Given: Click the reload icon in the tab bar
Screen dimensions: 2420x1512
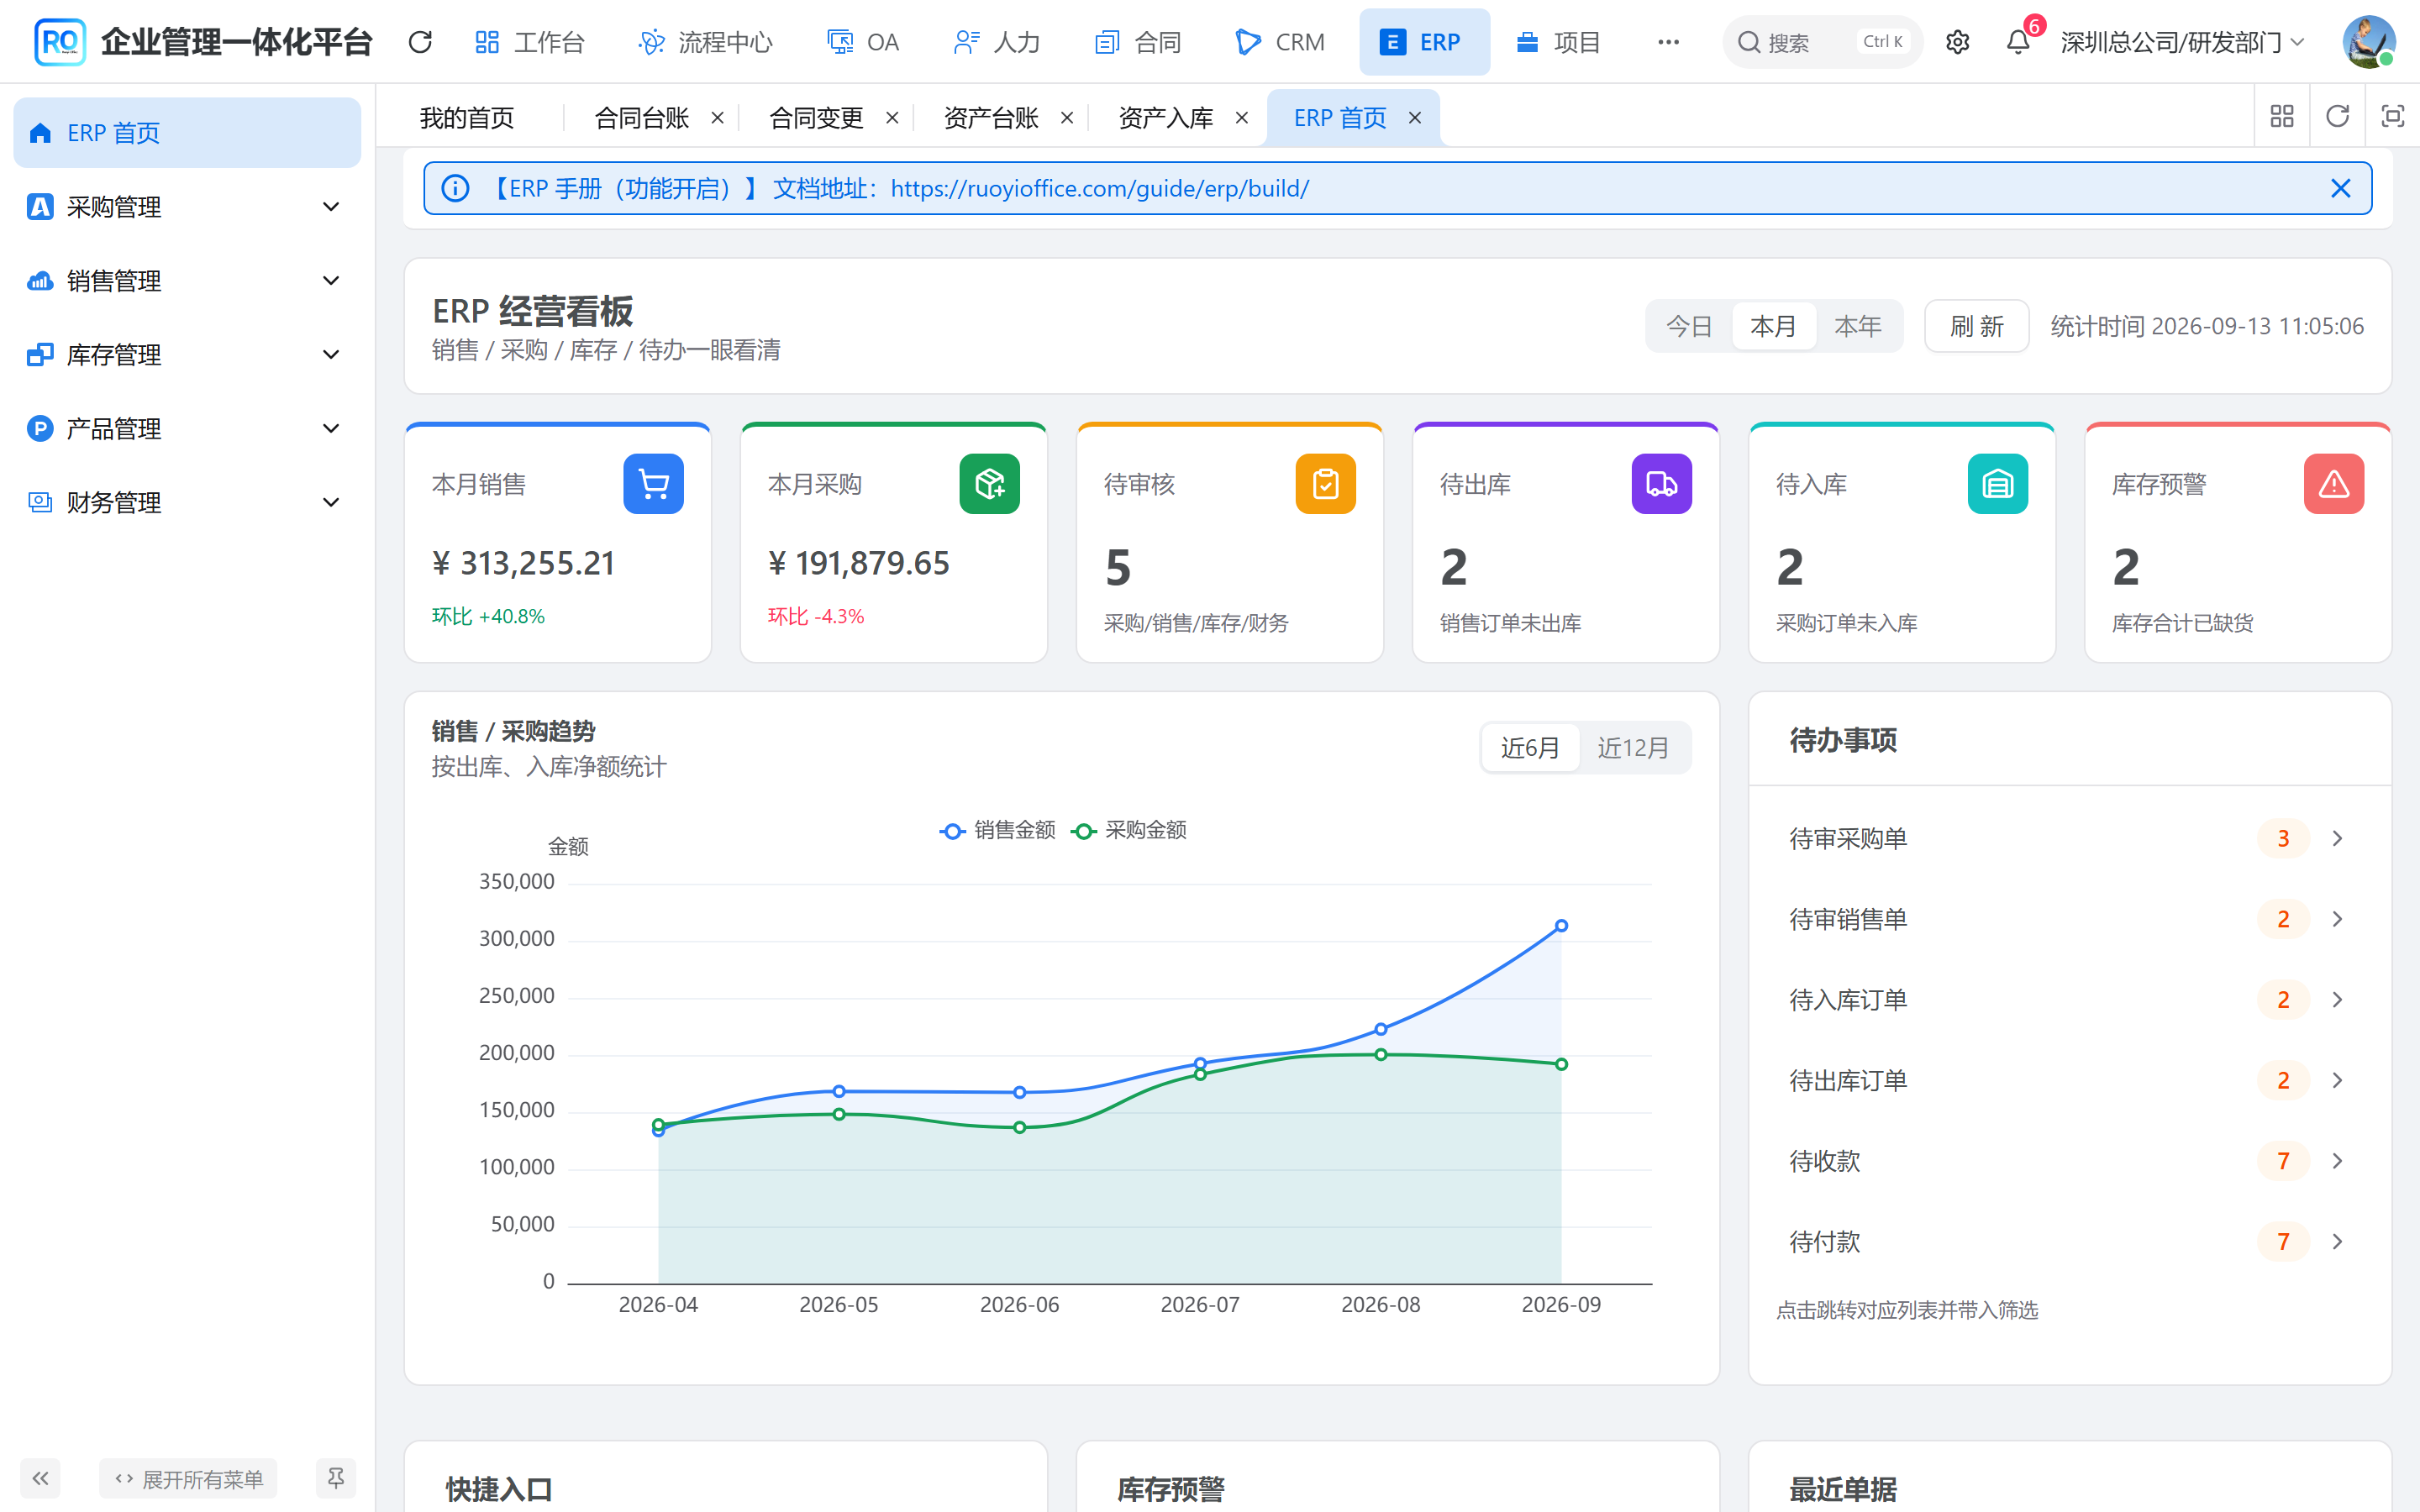Looking at the screenshot, I should (x=2337, y=117).
